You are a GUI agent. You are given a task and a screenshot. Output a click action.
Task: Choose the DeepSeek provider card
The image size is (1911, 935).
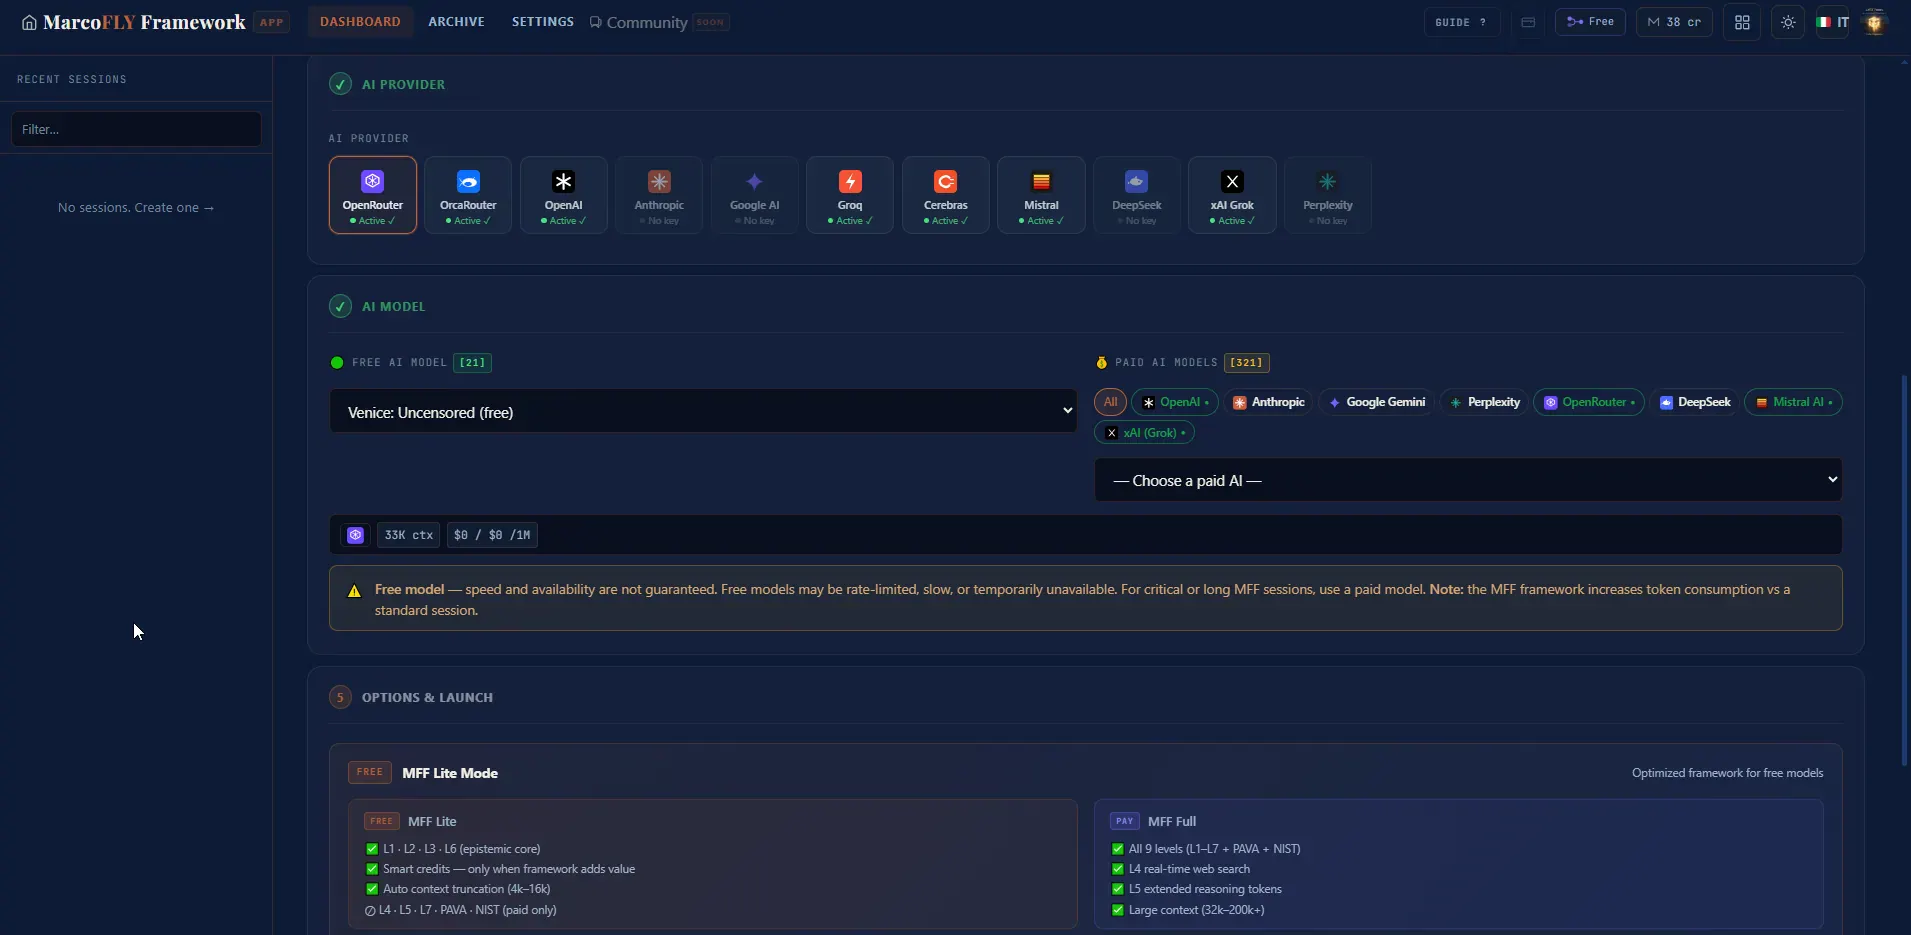pos(1137,195)
